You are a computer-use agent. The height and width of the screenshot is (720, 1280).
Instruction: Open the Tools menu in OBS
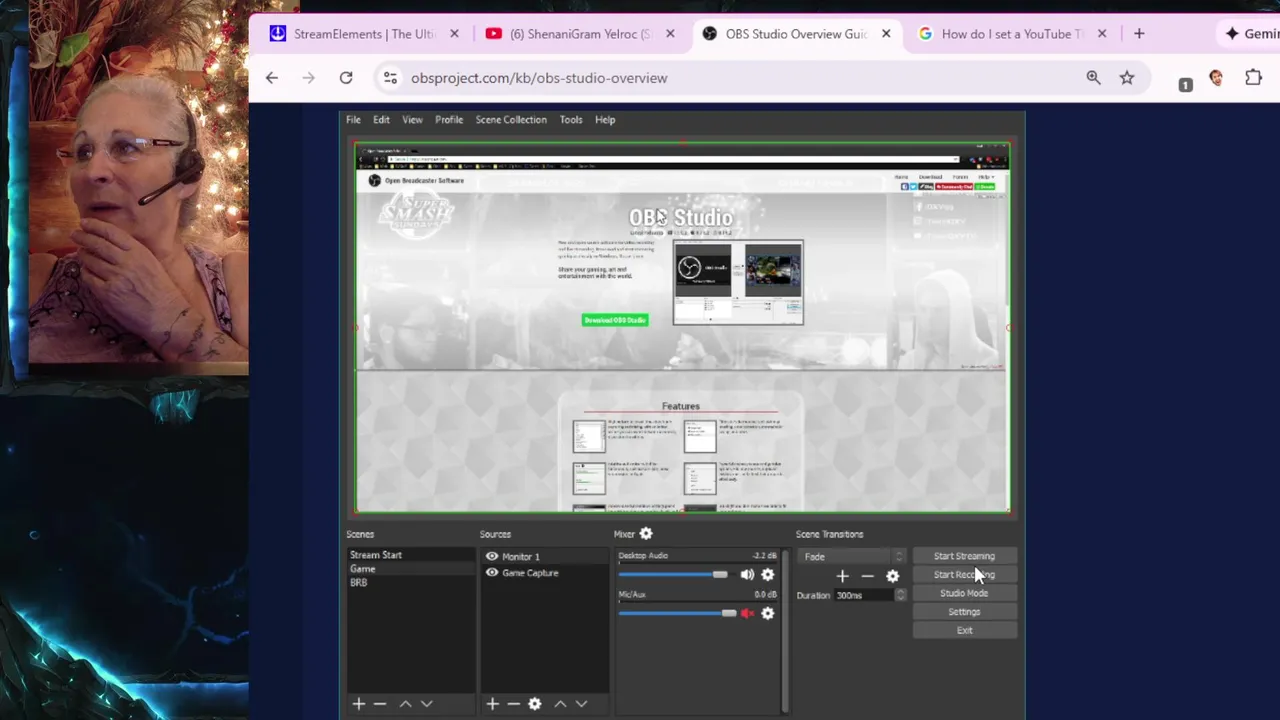point(571,120)
